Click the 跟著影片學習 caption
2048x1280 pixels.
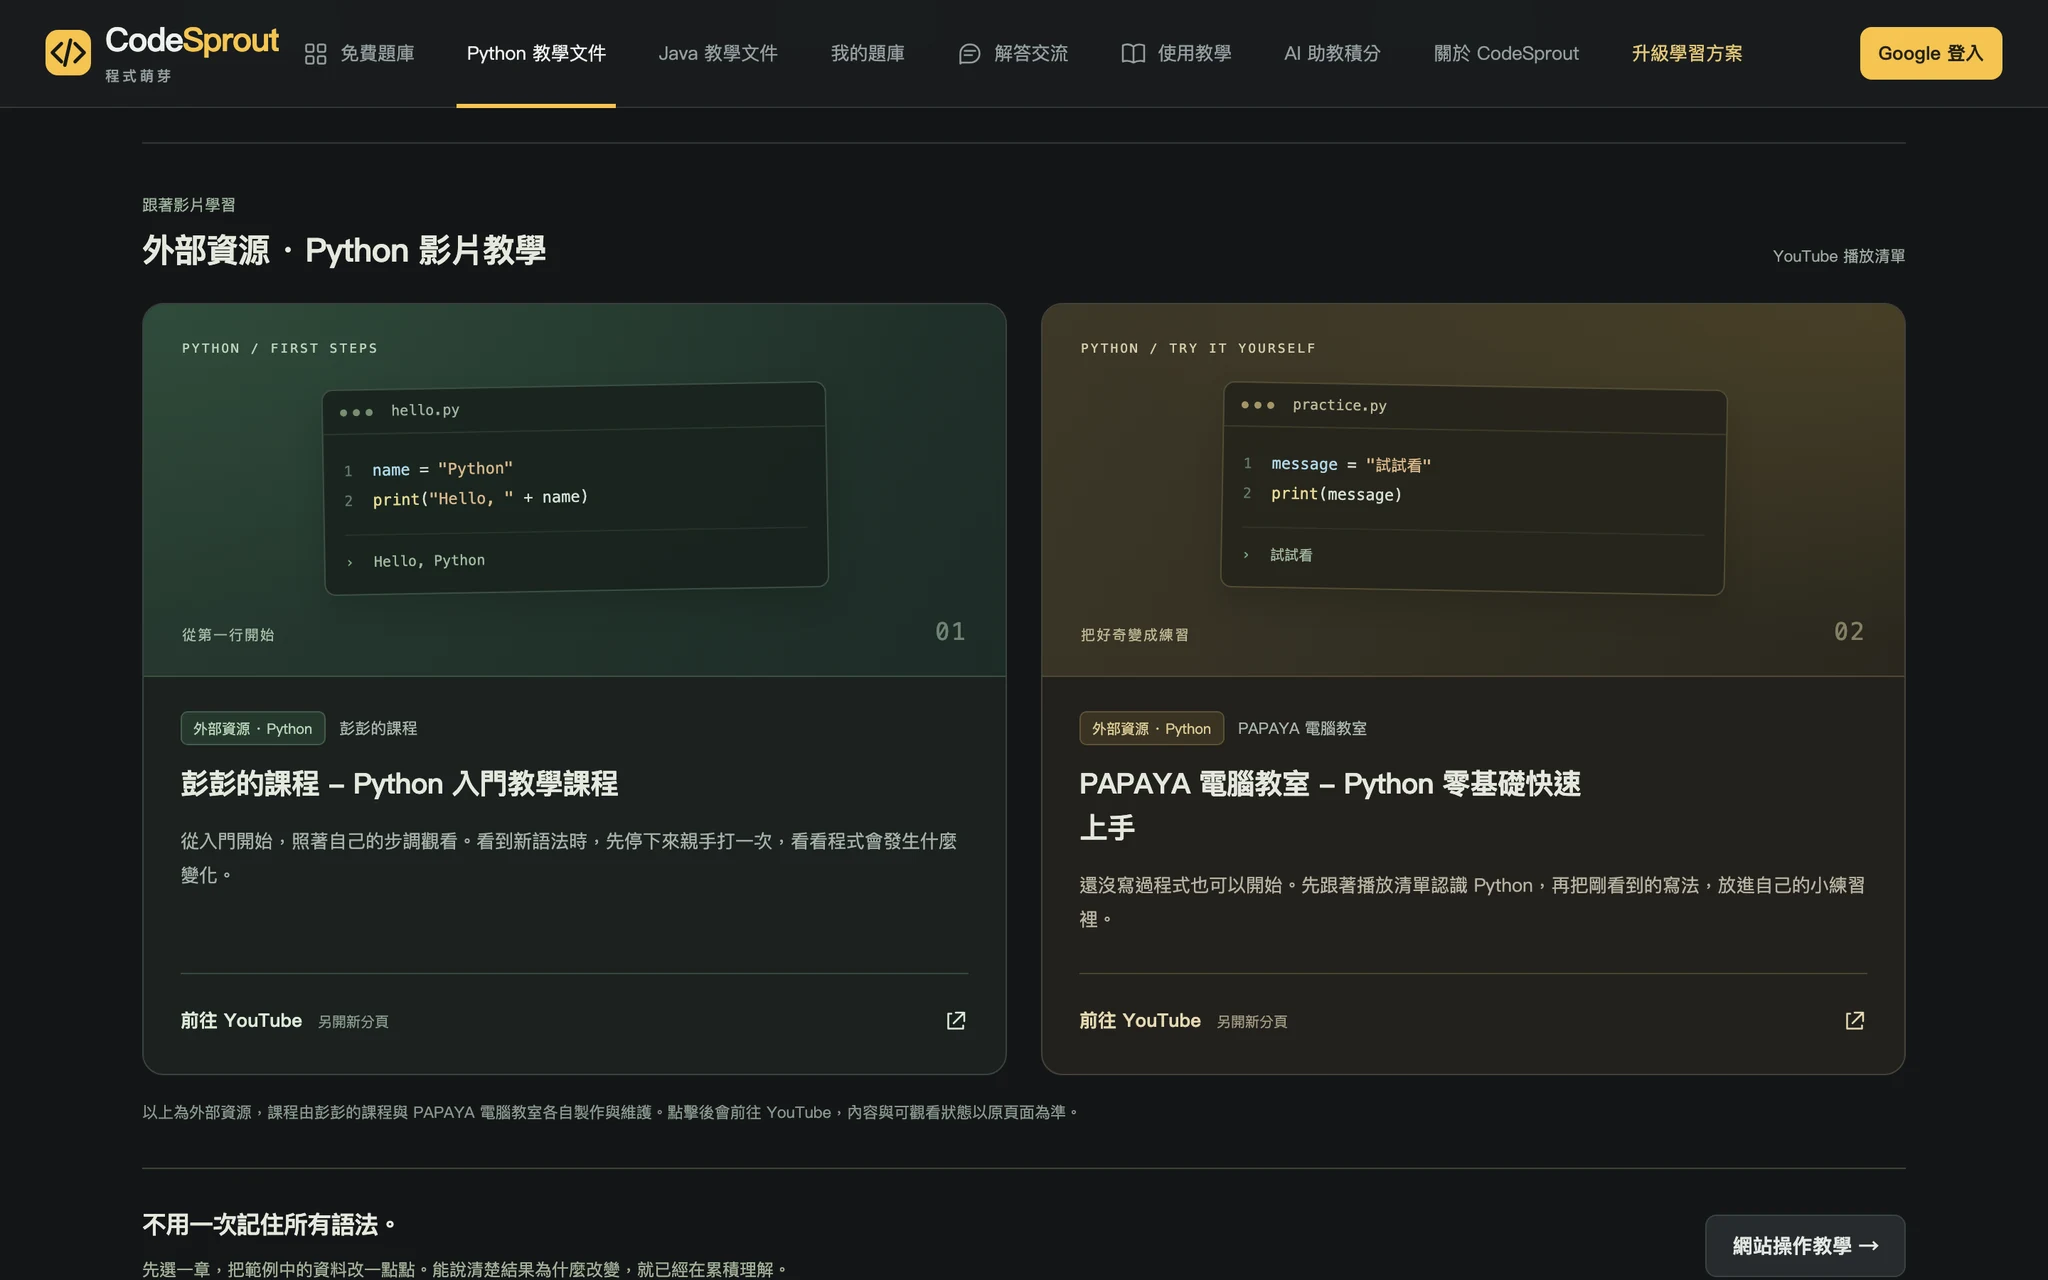[189, 205]
